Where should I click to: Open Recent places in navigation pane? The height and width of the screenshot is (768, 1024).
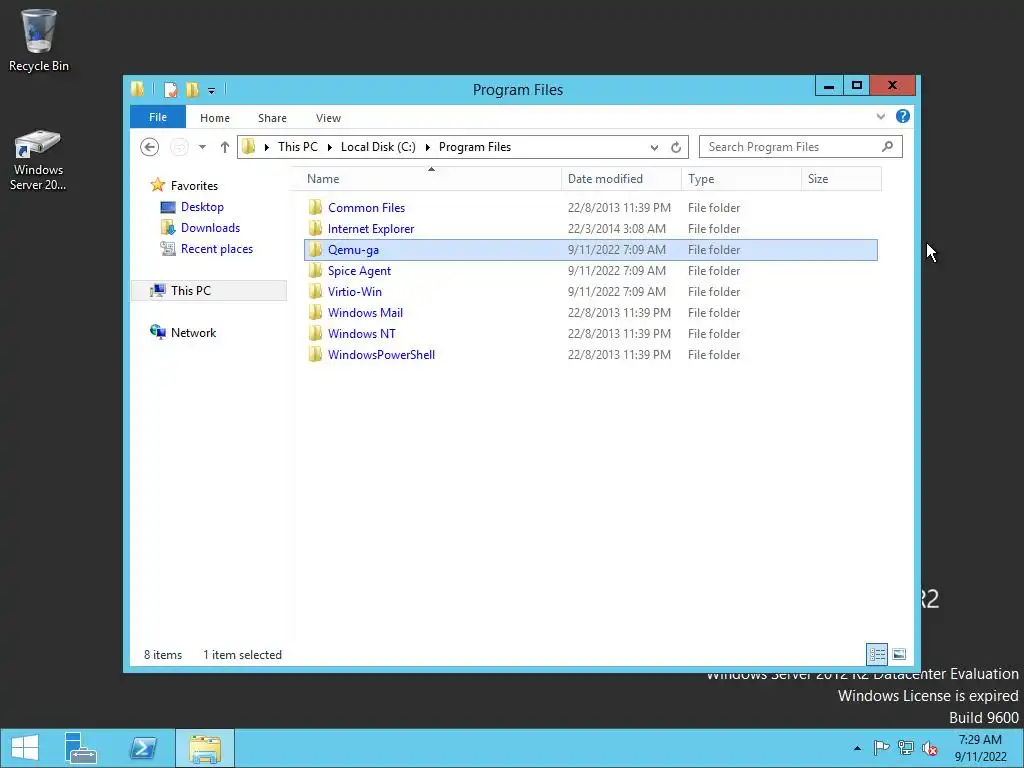[x=217, y=249]
